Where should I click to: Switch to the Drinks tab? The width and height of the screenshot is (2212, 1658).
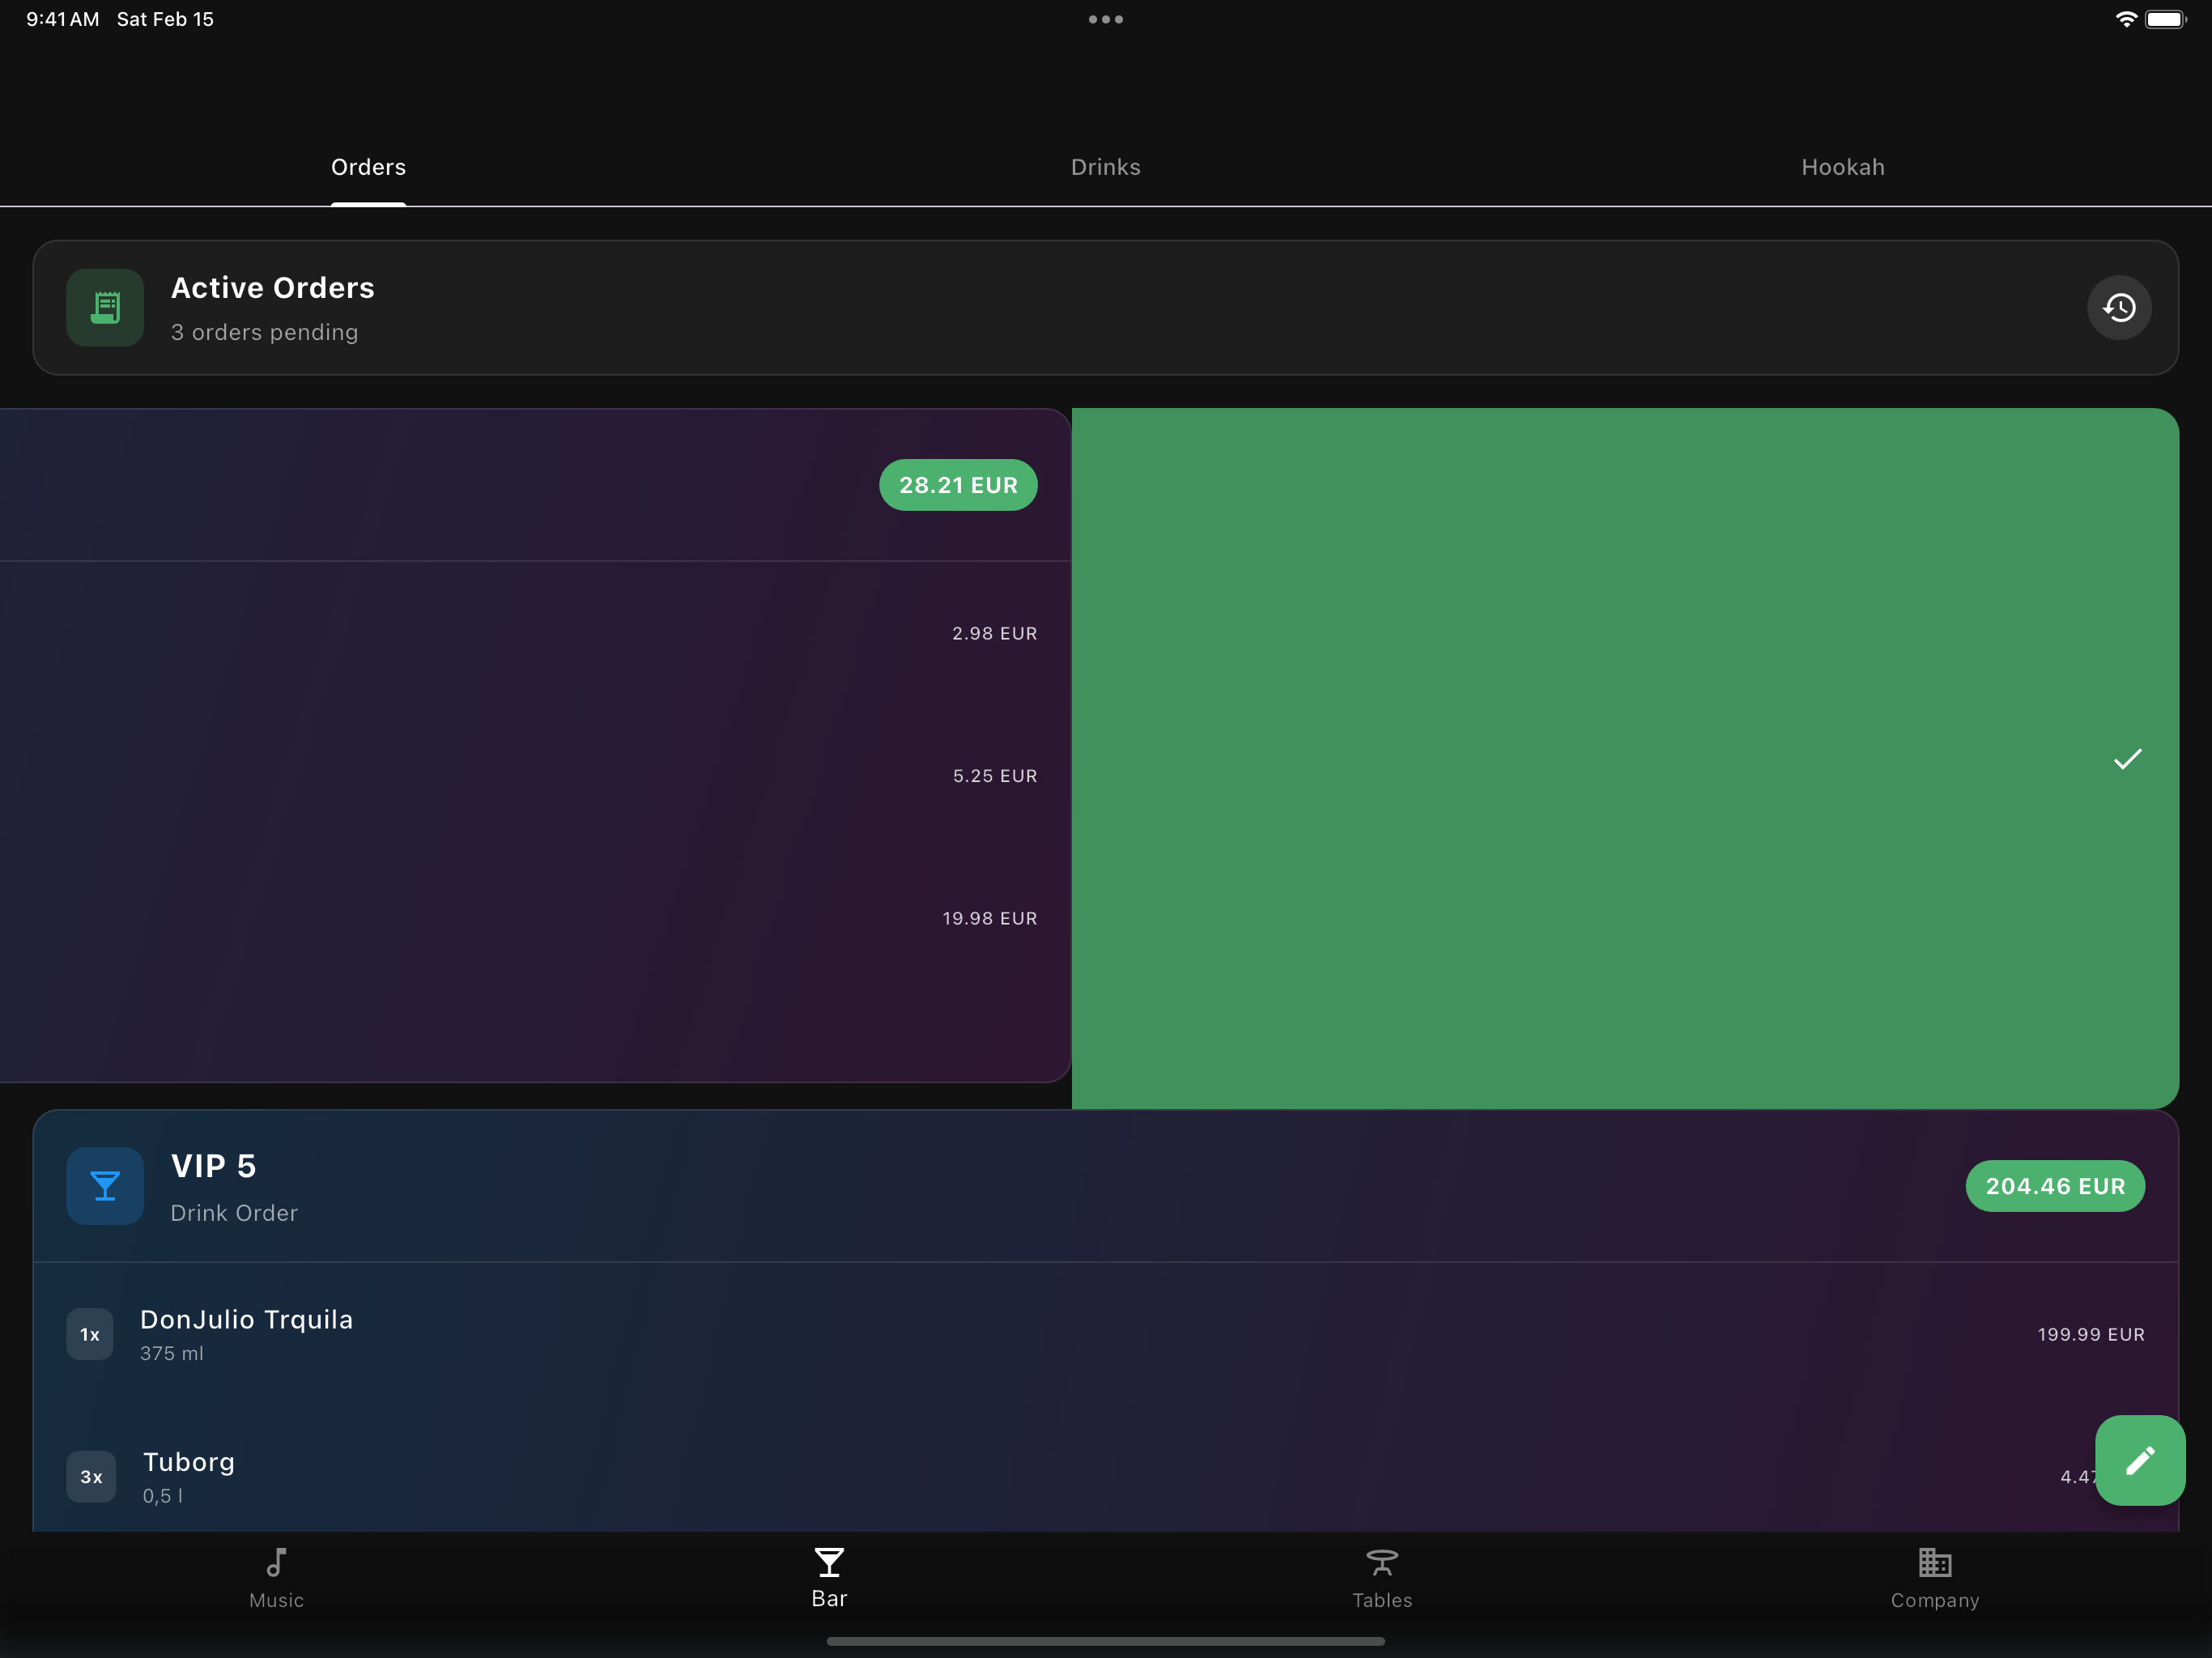pyautogui.click(x=1105, y=167)
